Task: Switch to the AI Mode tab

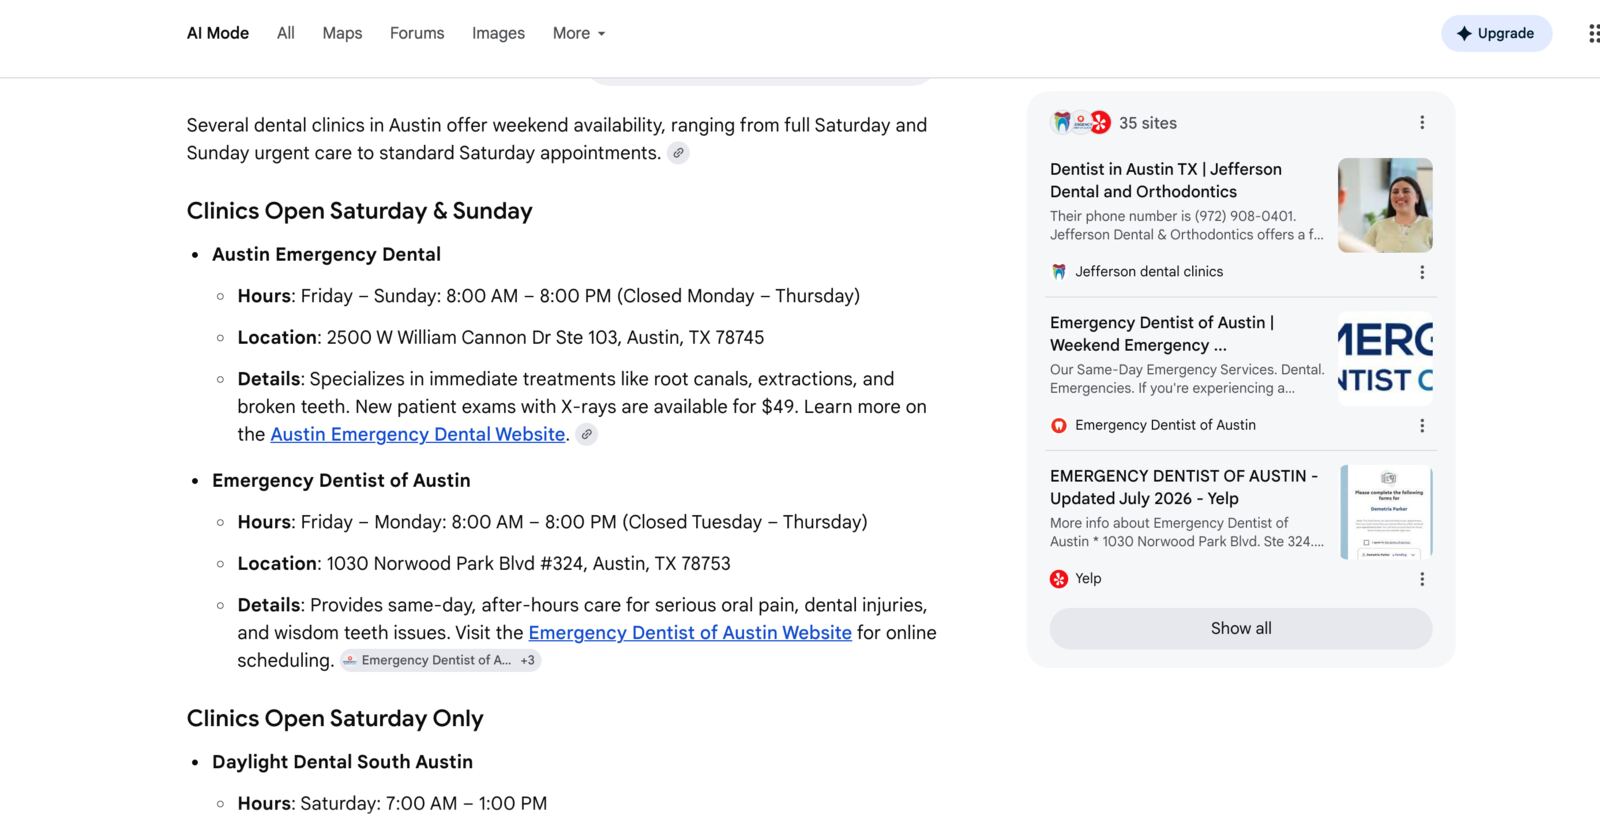Action: pyautogui.click(x=218, y=33)
